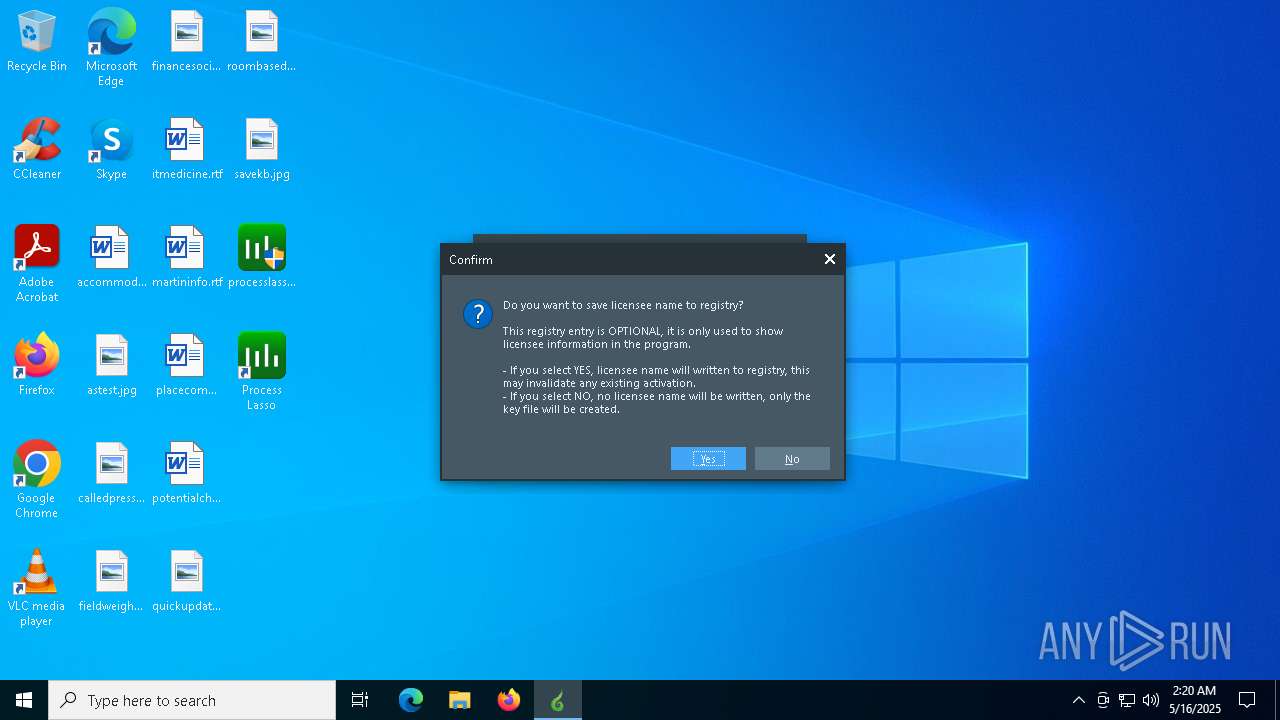Viewport: 1280px width, 720px height.
Task: Open the Windows Start menu
Action: [24, 700]
